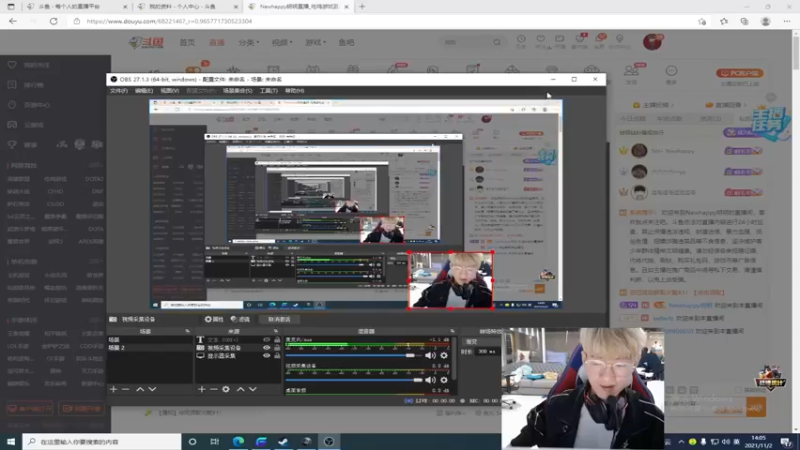This screenshot has width=800, height=450.
Task: Click the Douyu logo
Action: pyautogui.click(x=146, y=42)
